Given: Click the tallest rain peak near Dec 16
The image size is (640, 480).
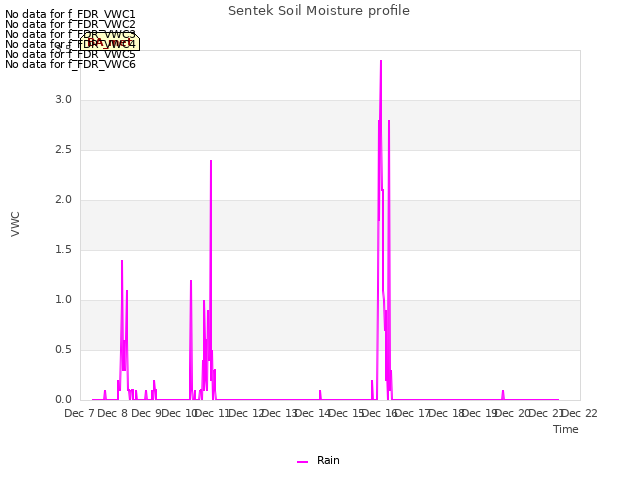Looking at the screenshot, I should 381,61.
